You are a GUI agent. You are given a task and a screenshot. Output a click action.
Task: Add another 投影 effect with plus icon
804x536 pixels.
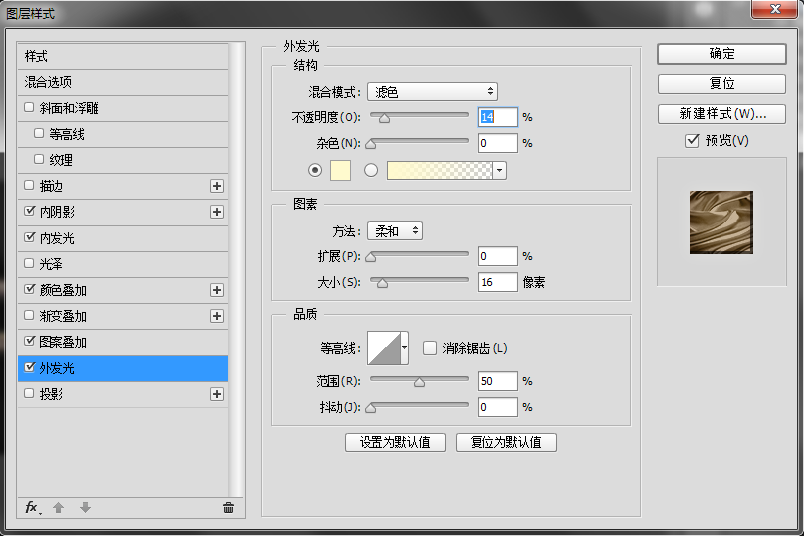pyautogui.click(x=217, y=394)
